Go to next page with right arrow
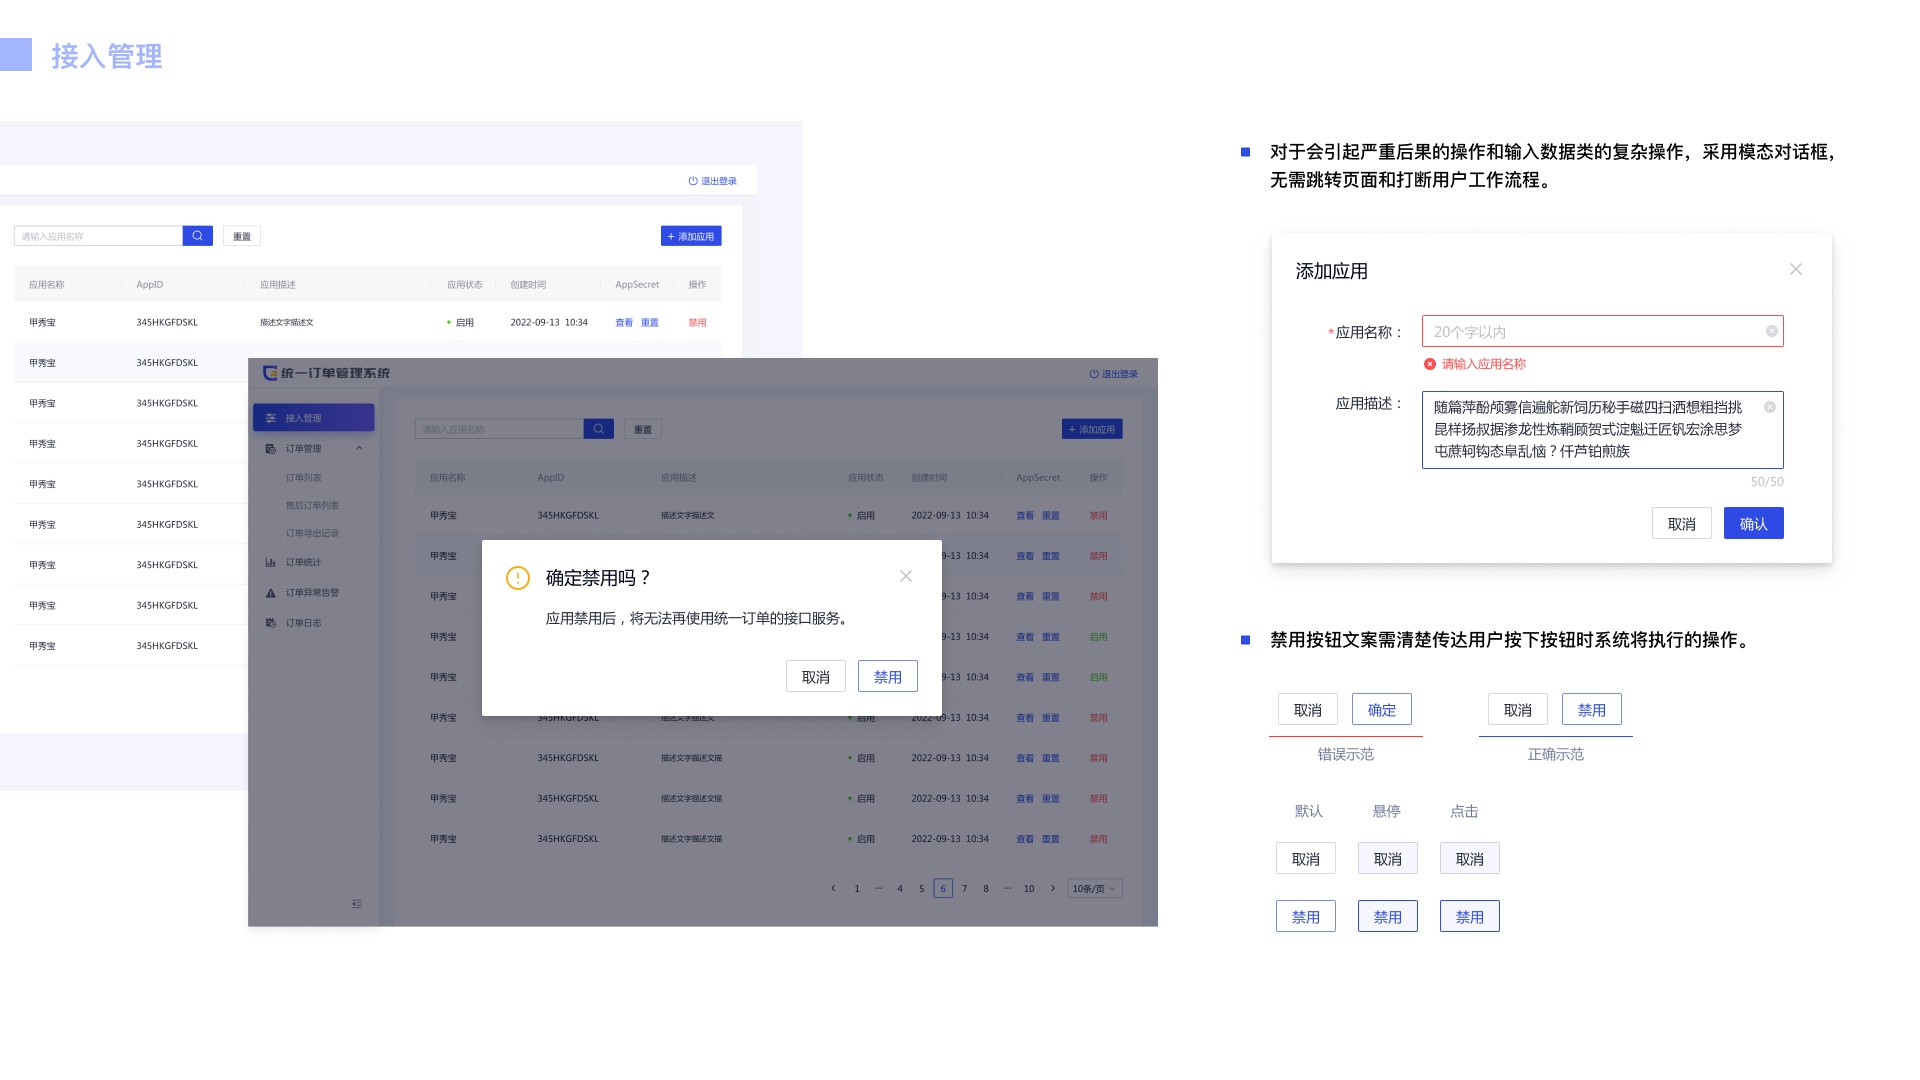 coord(1052,889)
